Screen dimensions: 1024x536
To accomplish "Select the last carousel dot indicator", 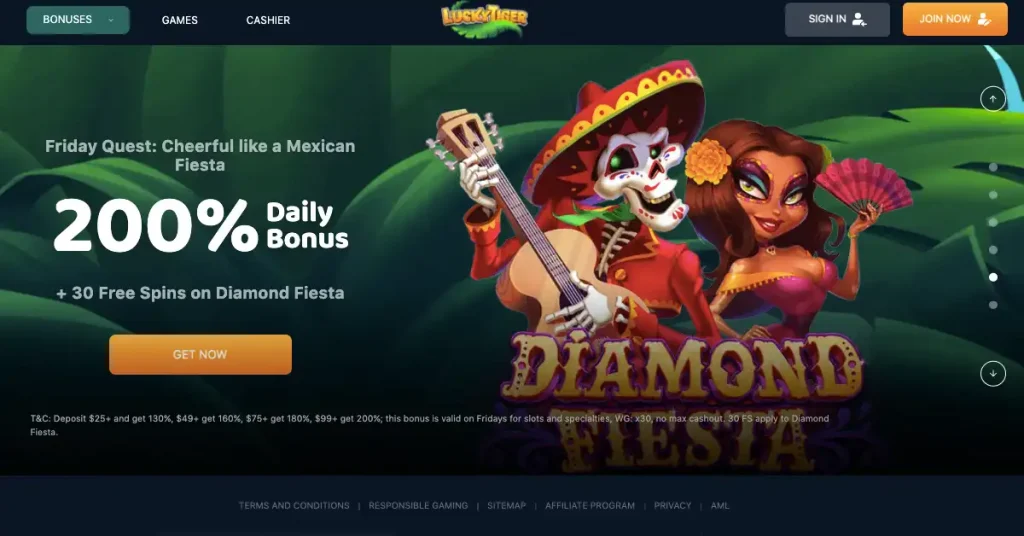I will [993, 305].
